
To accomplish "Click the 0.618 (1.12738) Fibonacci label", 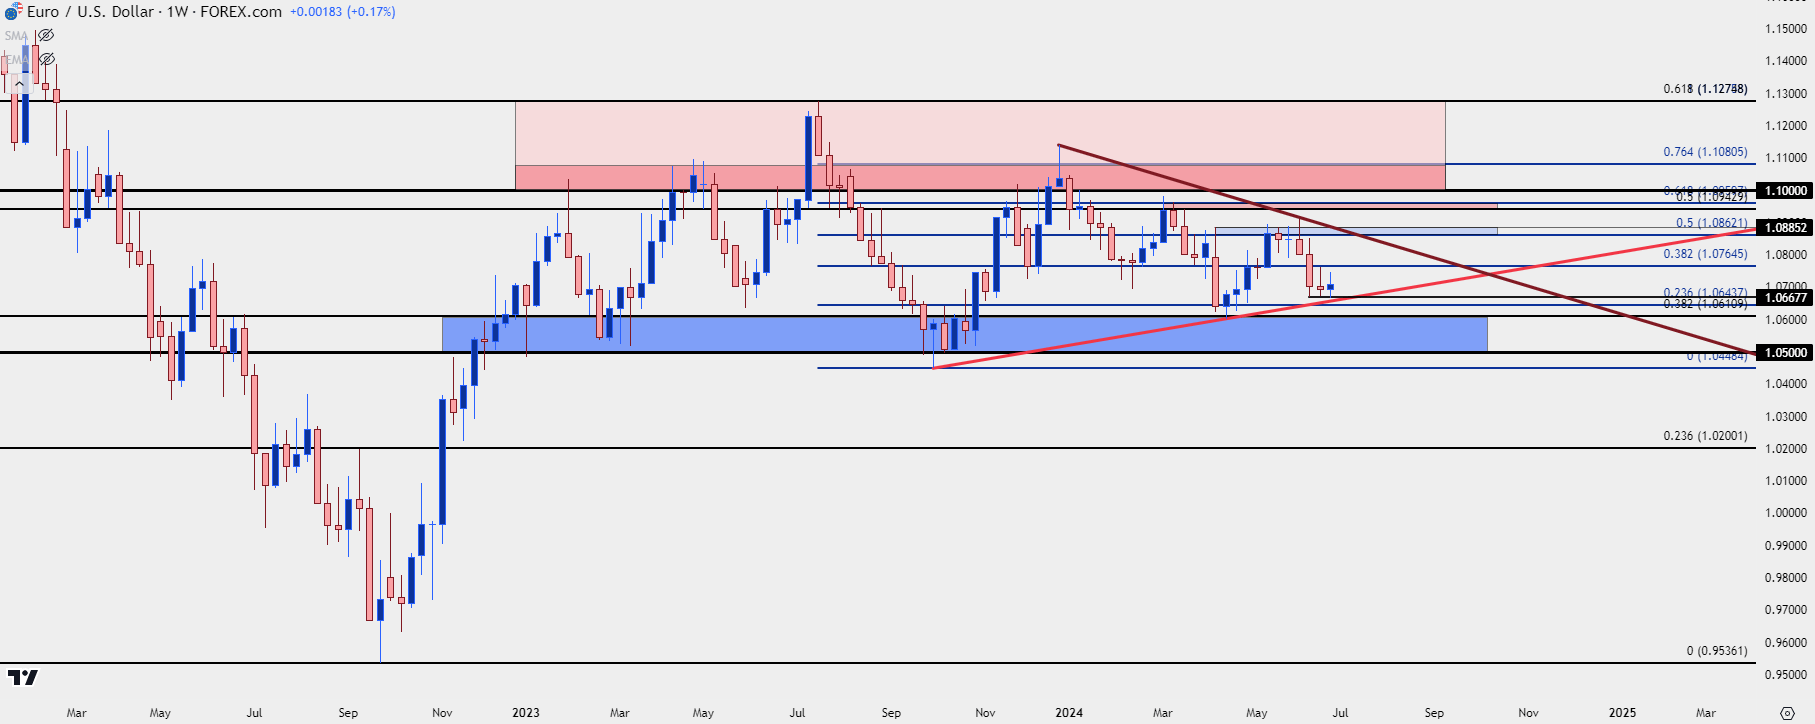I will click(1705, 89).
